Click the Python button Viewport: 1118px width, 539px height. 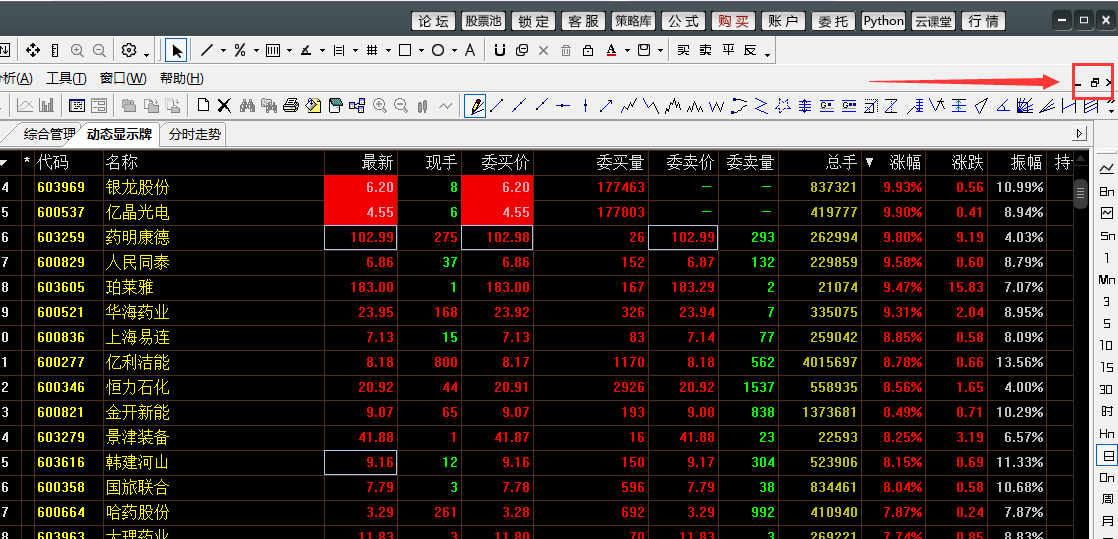coord(883,21)
